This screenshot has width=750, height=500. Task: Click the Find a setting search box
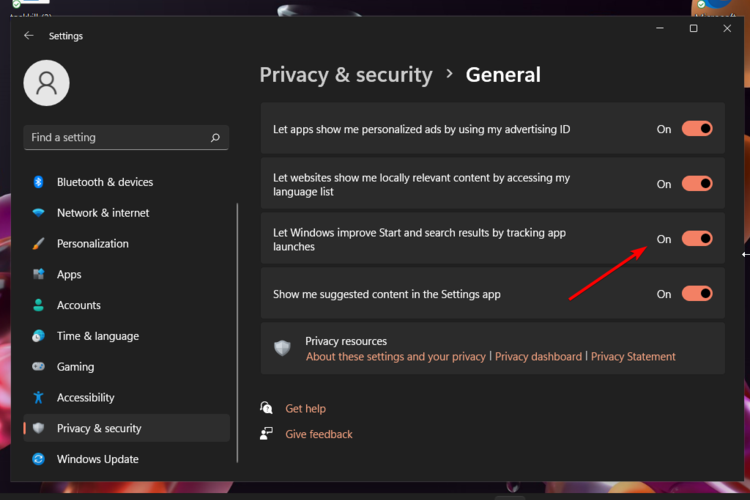(126, 138)
